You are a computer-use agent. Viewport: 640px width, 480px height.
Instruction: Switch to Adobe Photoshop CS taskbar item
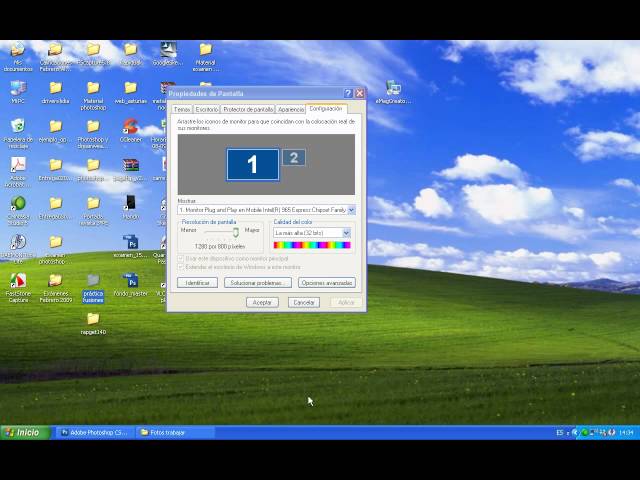[x=94, y=433]
